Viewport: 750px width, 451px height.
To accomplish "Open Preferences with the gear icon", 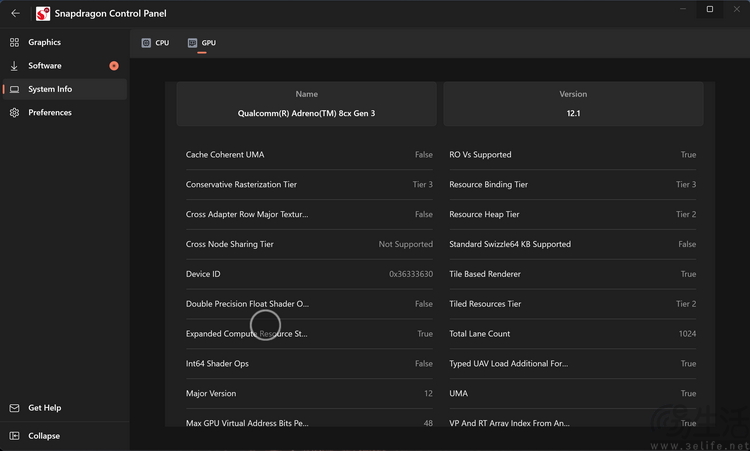I will point(15,113).
